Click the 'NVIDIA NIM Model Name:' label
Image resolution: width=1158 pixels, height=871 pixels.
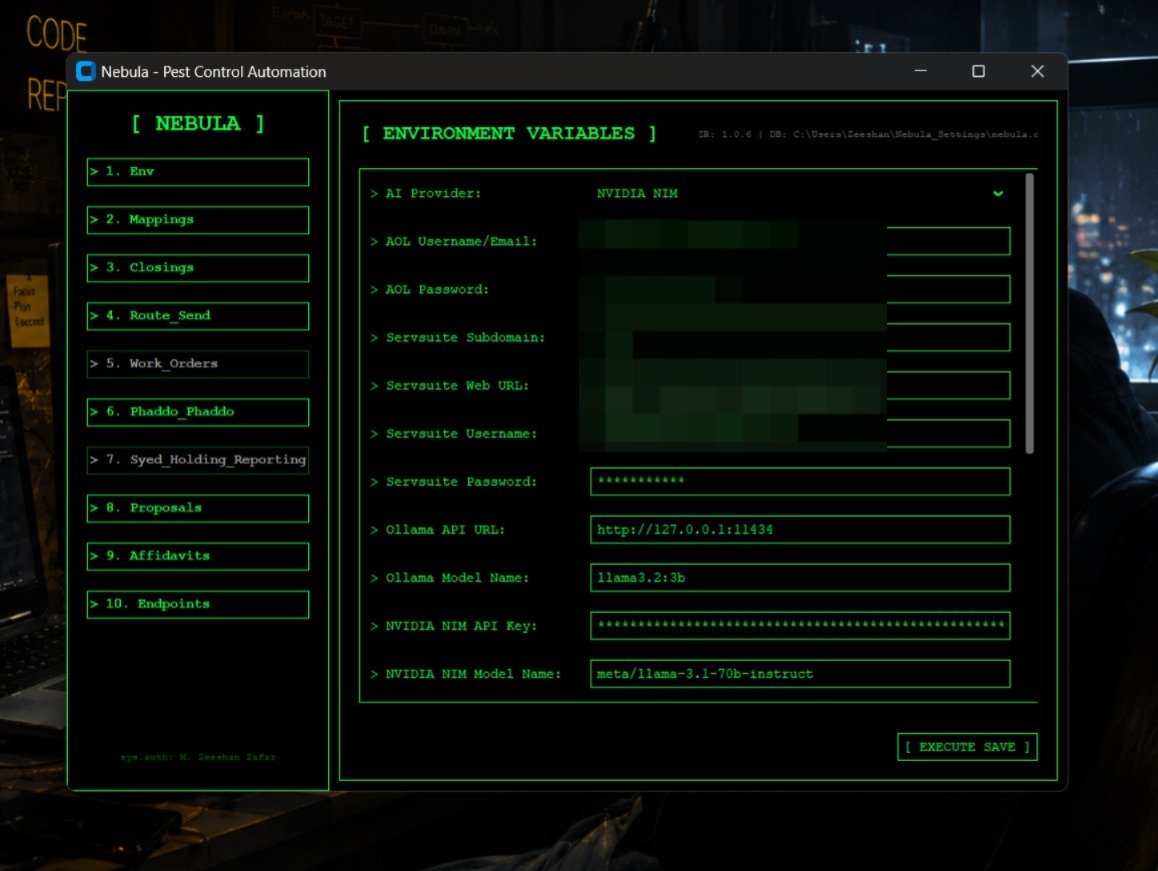(465, 674)
